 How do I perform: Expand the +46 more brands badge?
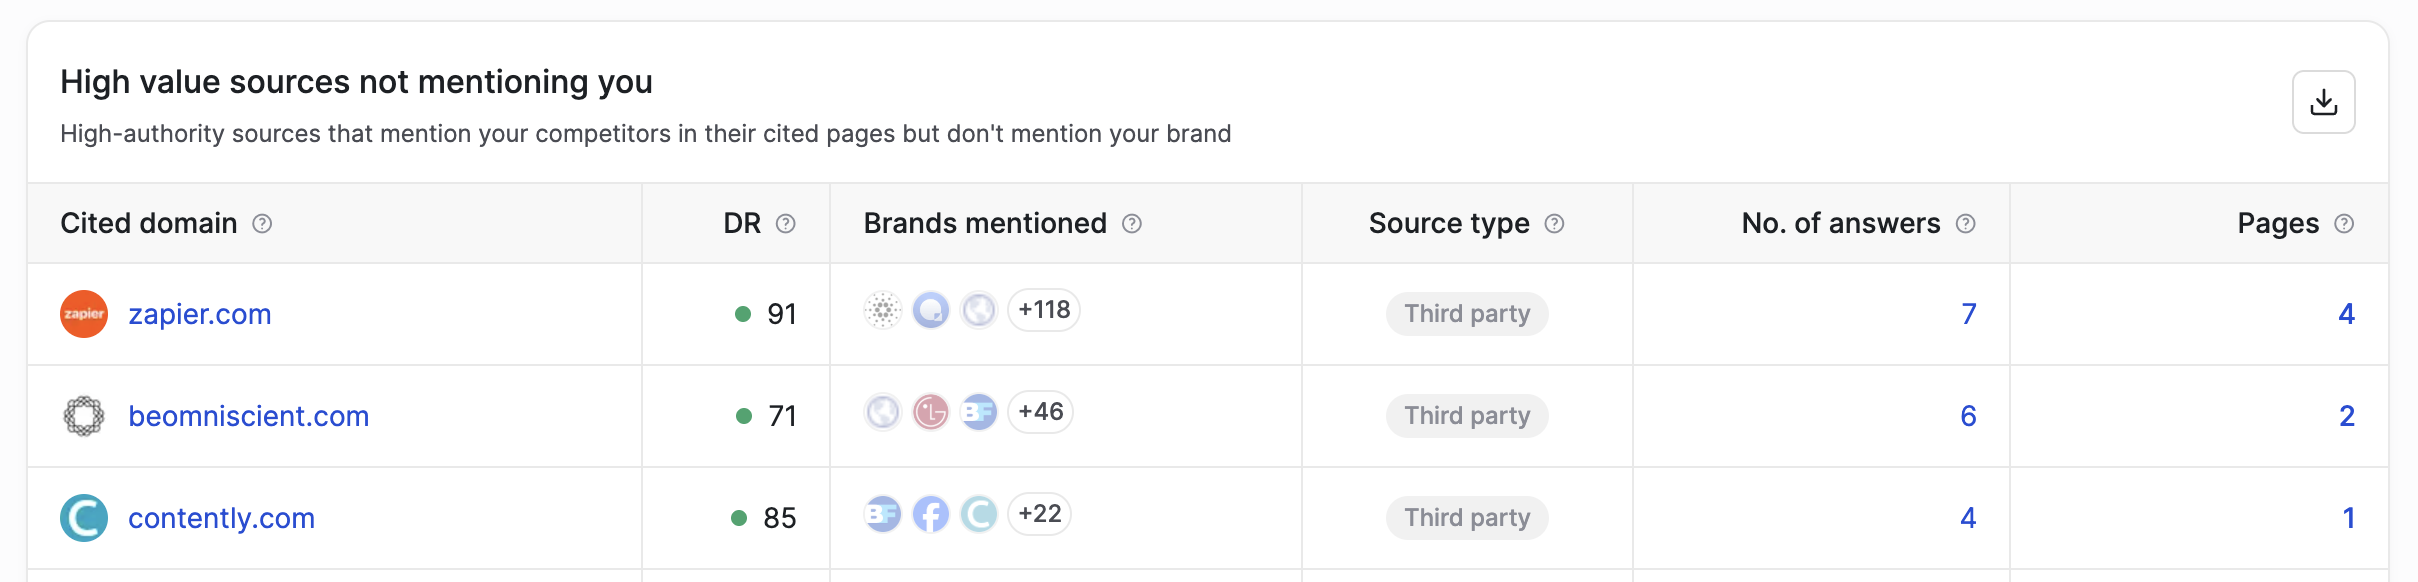pos(1040,412)
